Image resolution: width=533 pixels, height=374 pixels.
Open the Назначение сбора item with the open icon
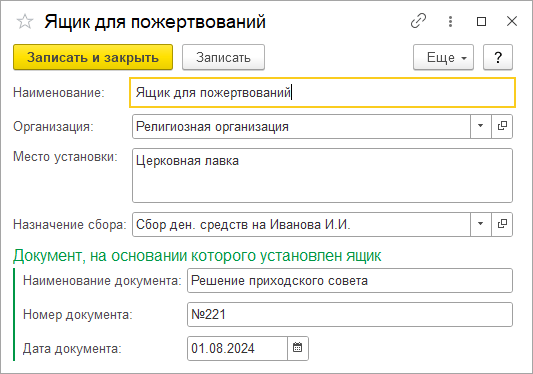coord(502,224)
